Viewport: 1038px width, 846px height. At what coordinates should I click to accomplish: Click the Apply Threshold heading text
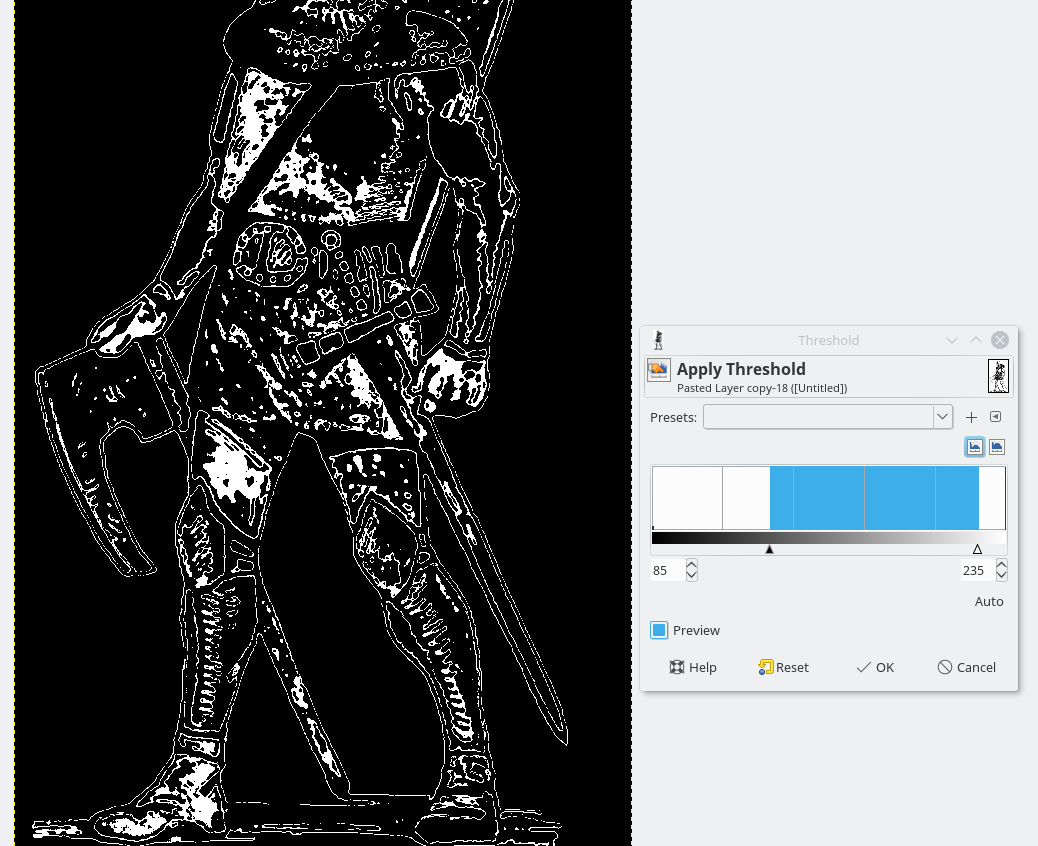[x=741, y=369]
